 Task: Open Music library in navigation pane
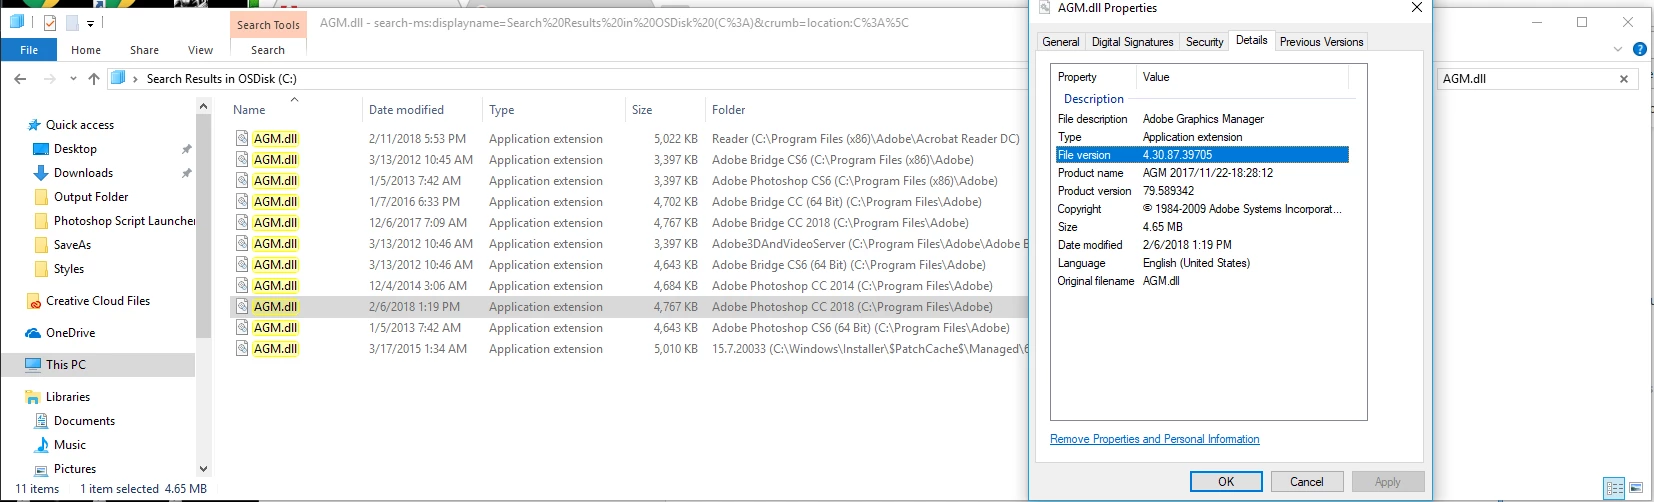tap(69, 445)
